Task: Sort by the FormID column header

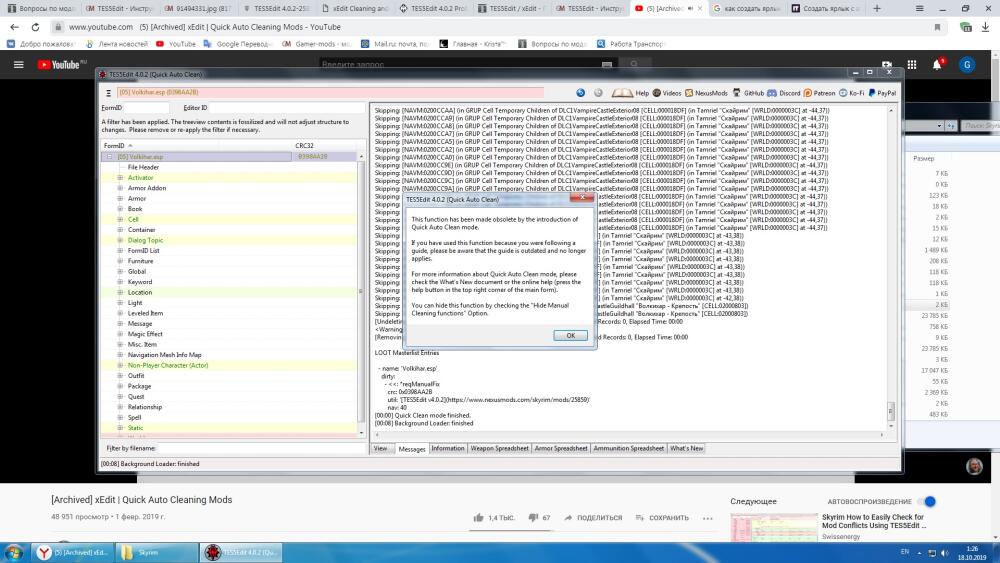Action: click(197, 146)
